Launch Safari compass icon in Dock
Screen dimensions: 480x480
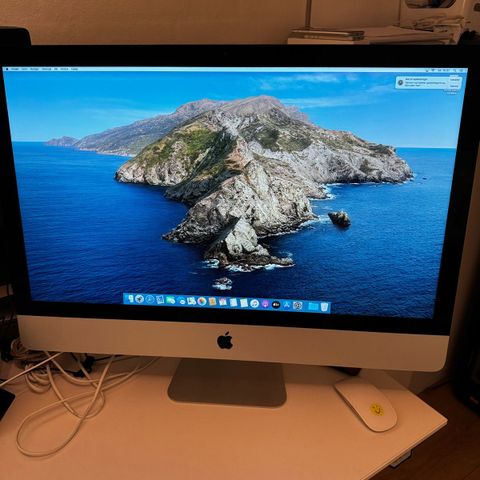coord(150,299)
